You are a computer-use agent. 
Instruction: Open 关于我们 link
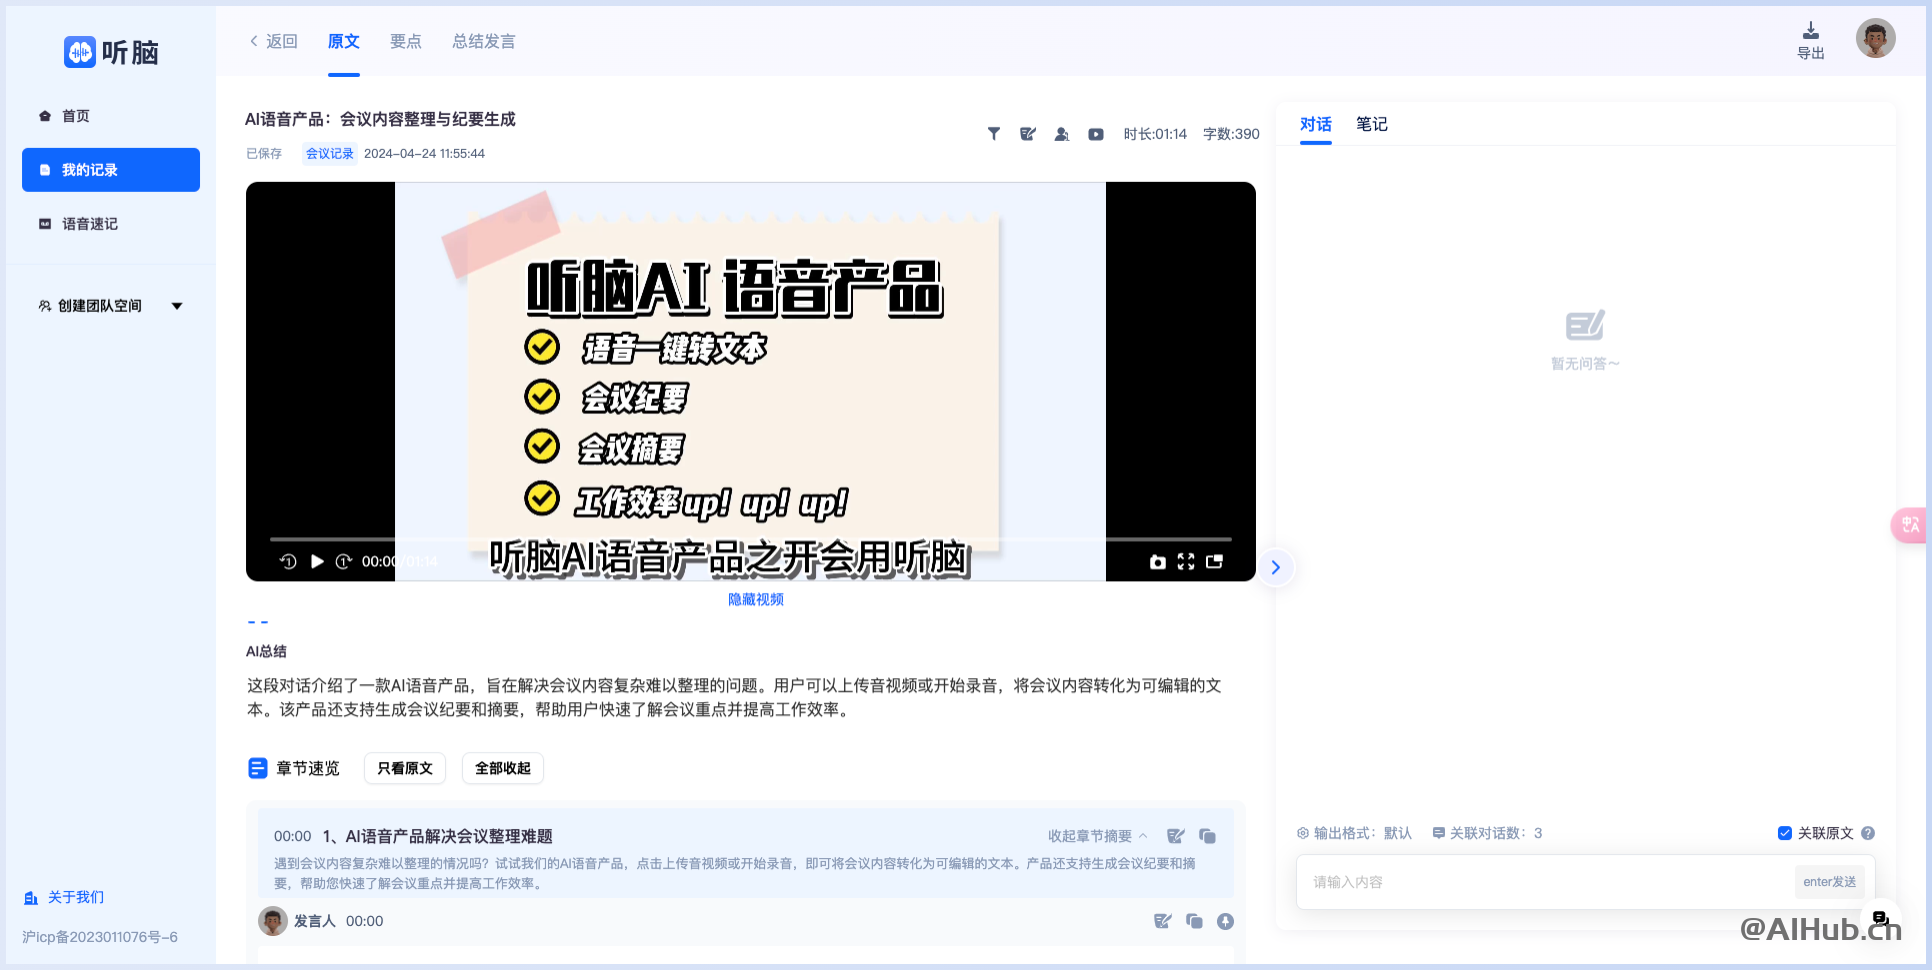tap(64, 897)
